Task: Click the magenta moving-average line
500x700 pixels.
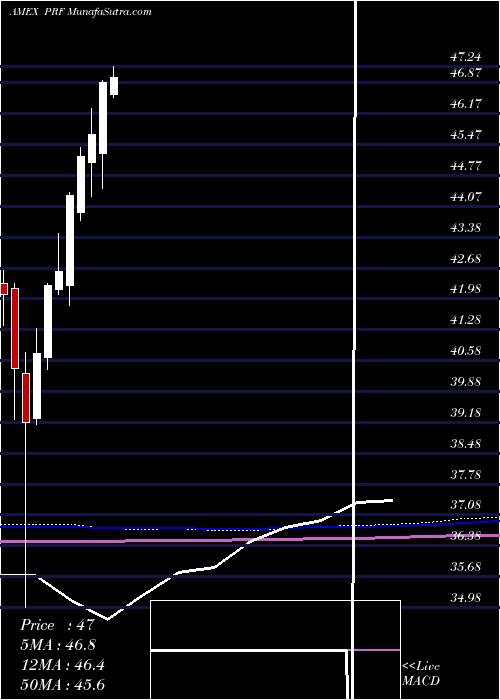Action: (250, 539)
